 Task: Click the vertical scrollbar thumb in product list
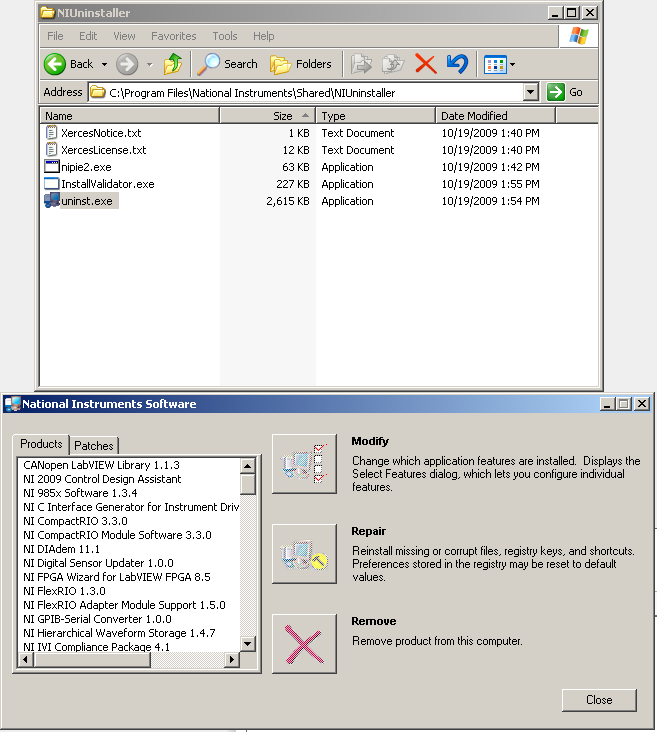coord(248,484)
